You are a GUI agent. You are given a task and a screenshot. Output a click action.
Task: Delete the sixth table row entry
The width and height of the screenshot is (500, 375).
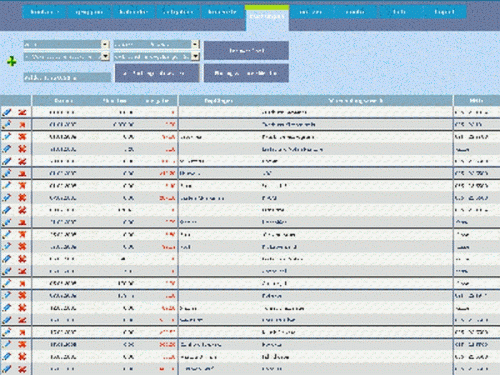[x=22, y=173]
